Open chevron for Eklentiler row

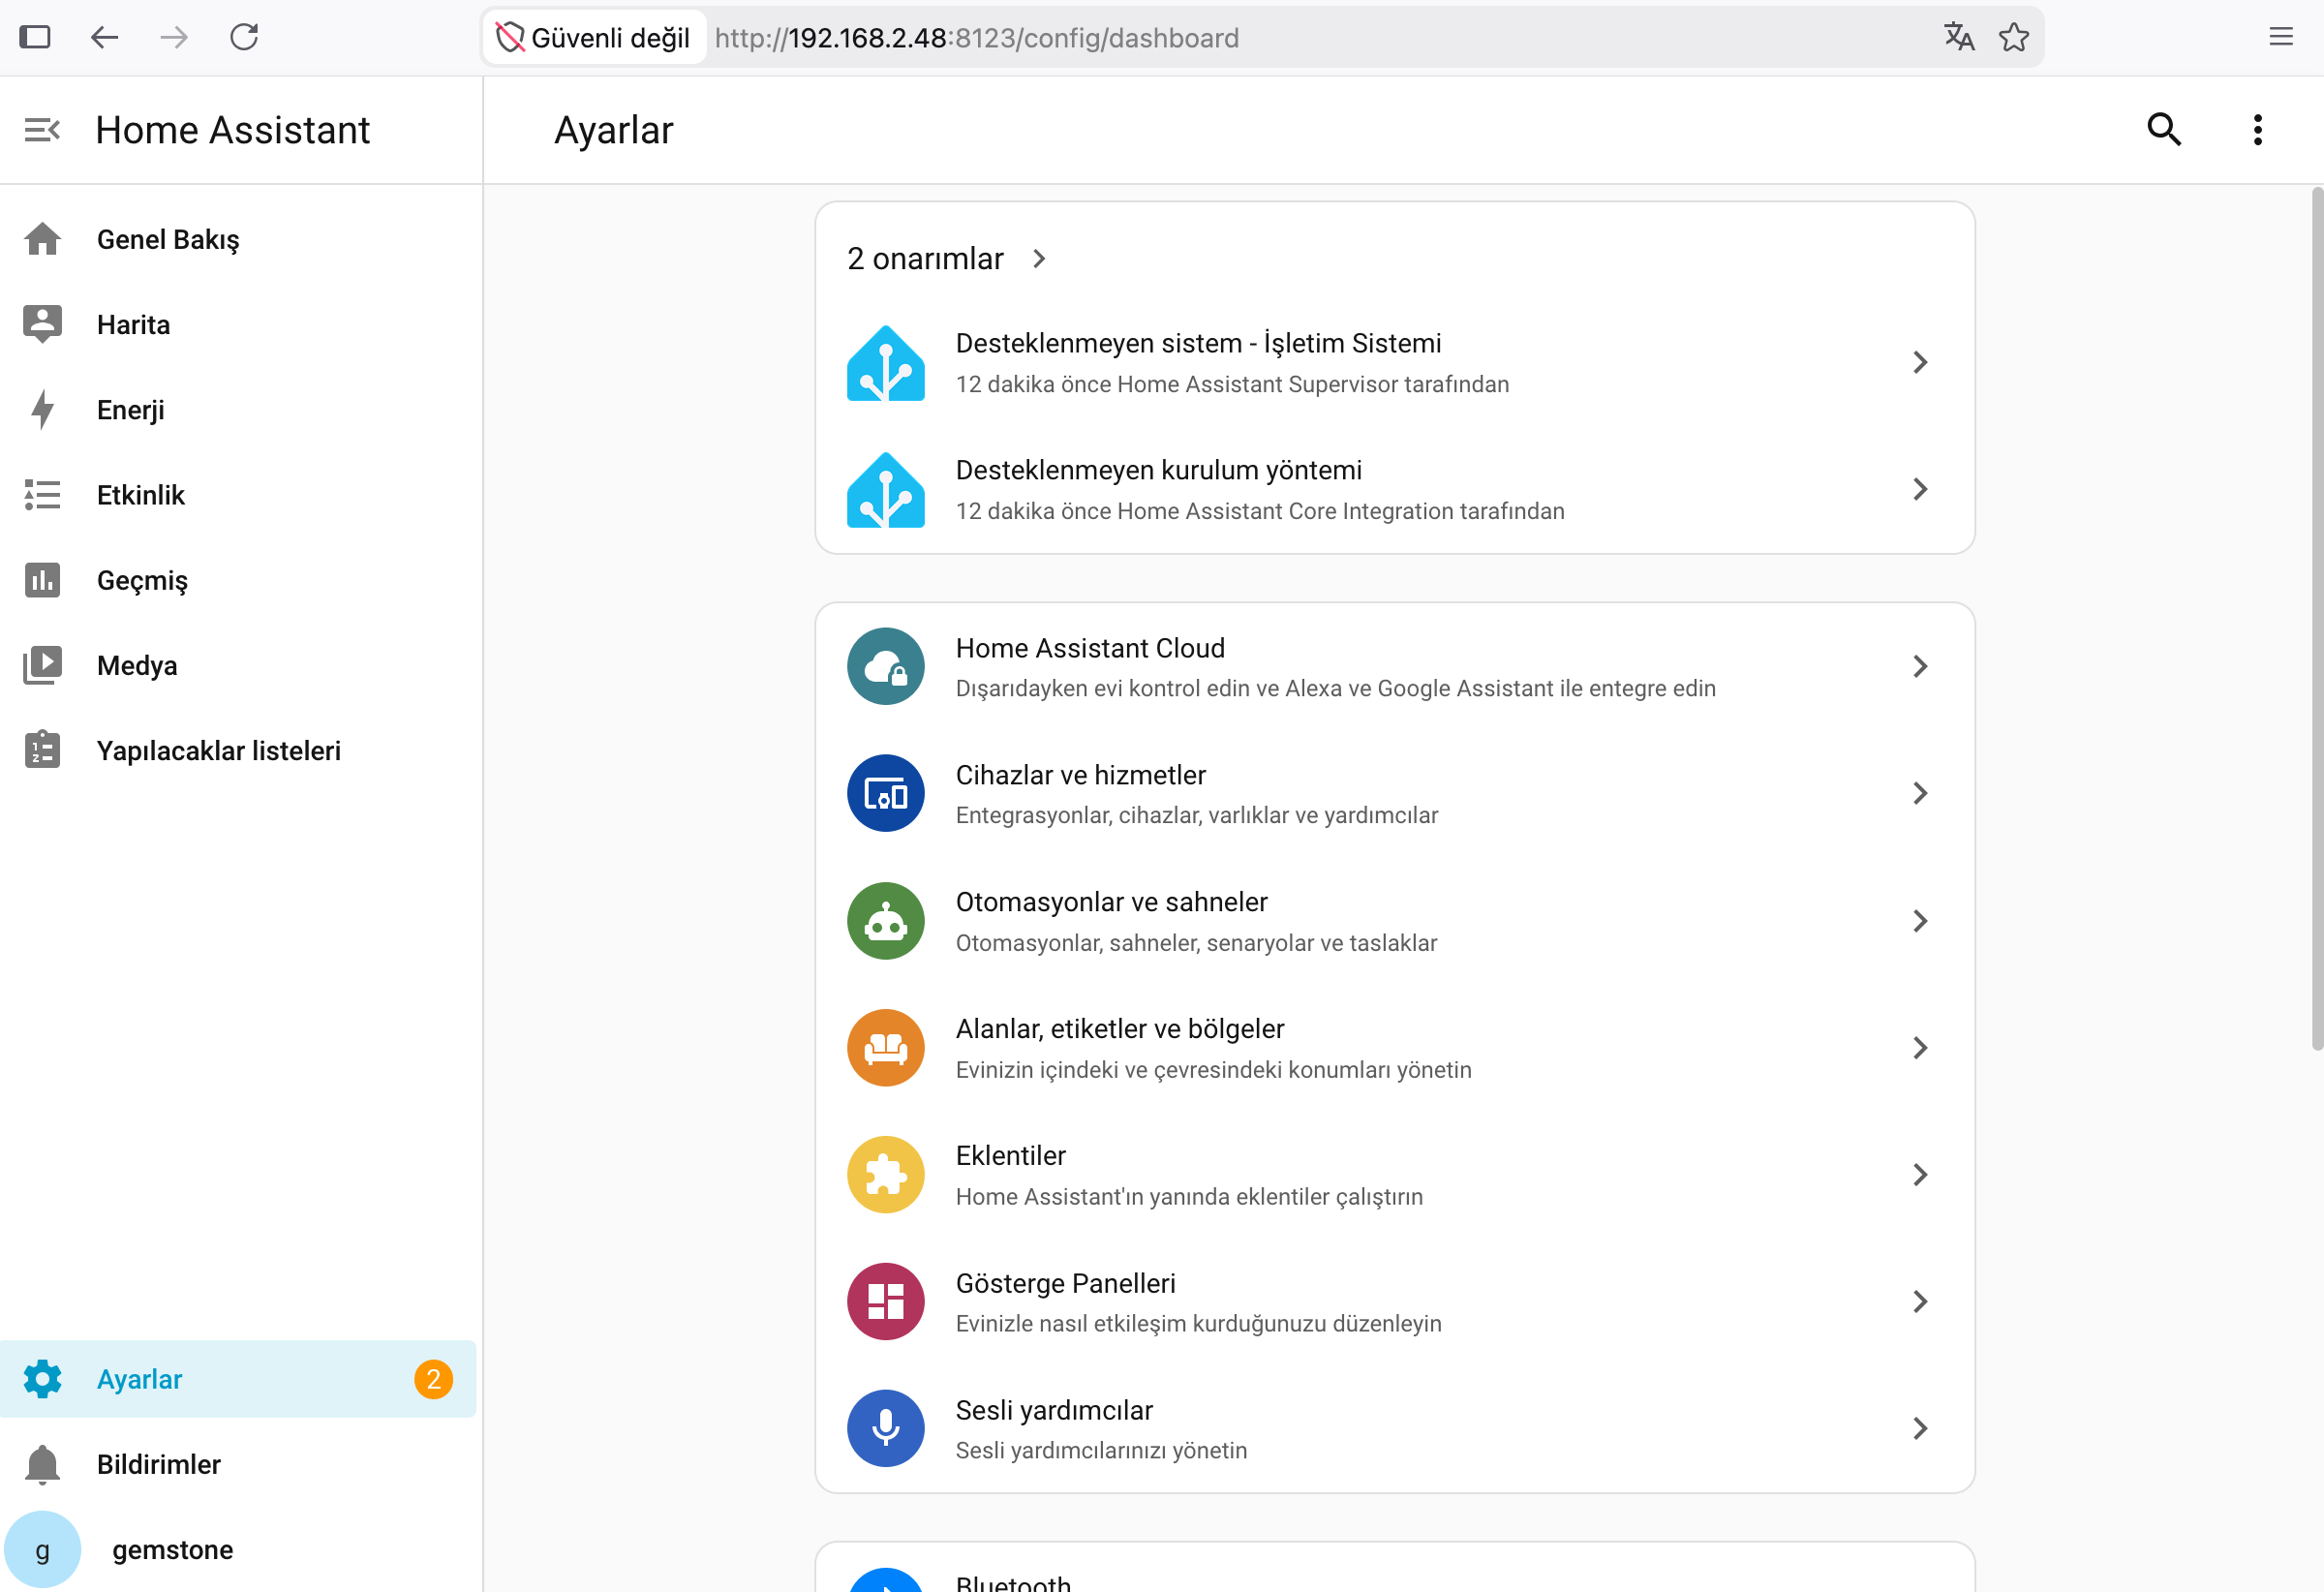(x=1920, y=1174)
